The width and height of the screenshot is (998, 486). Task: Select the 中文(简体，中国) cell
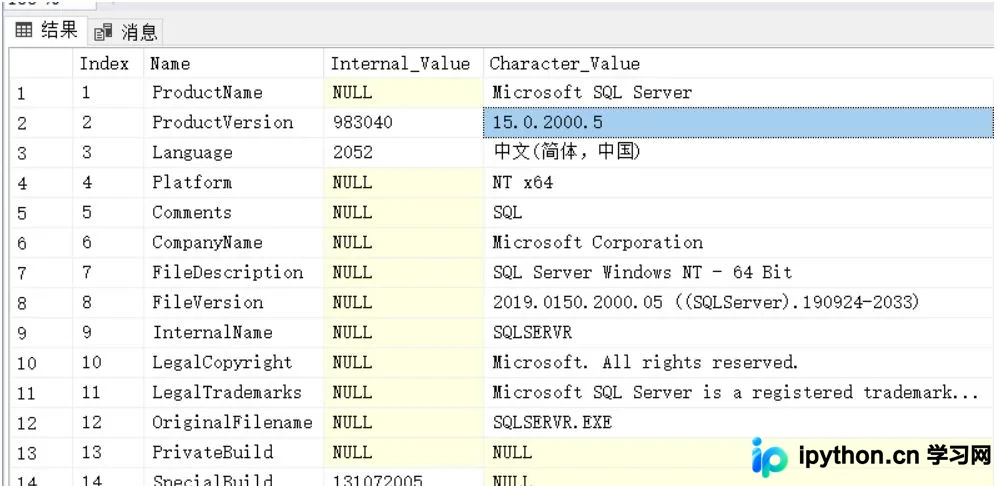pos(738,153)
